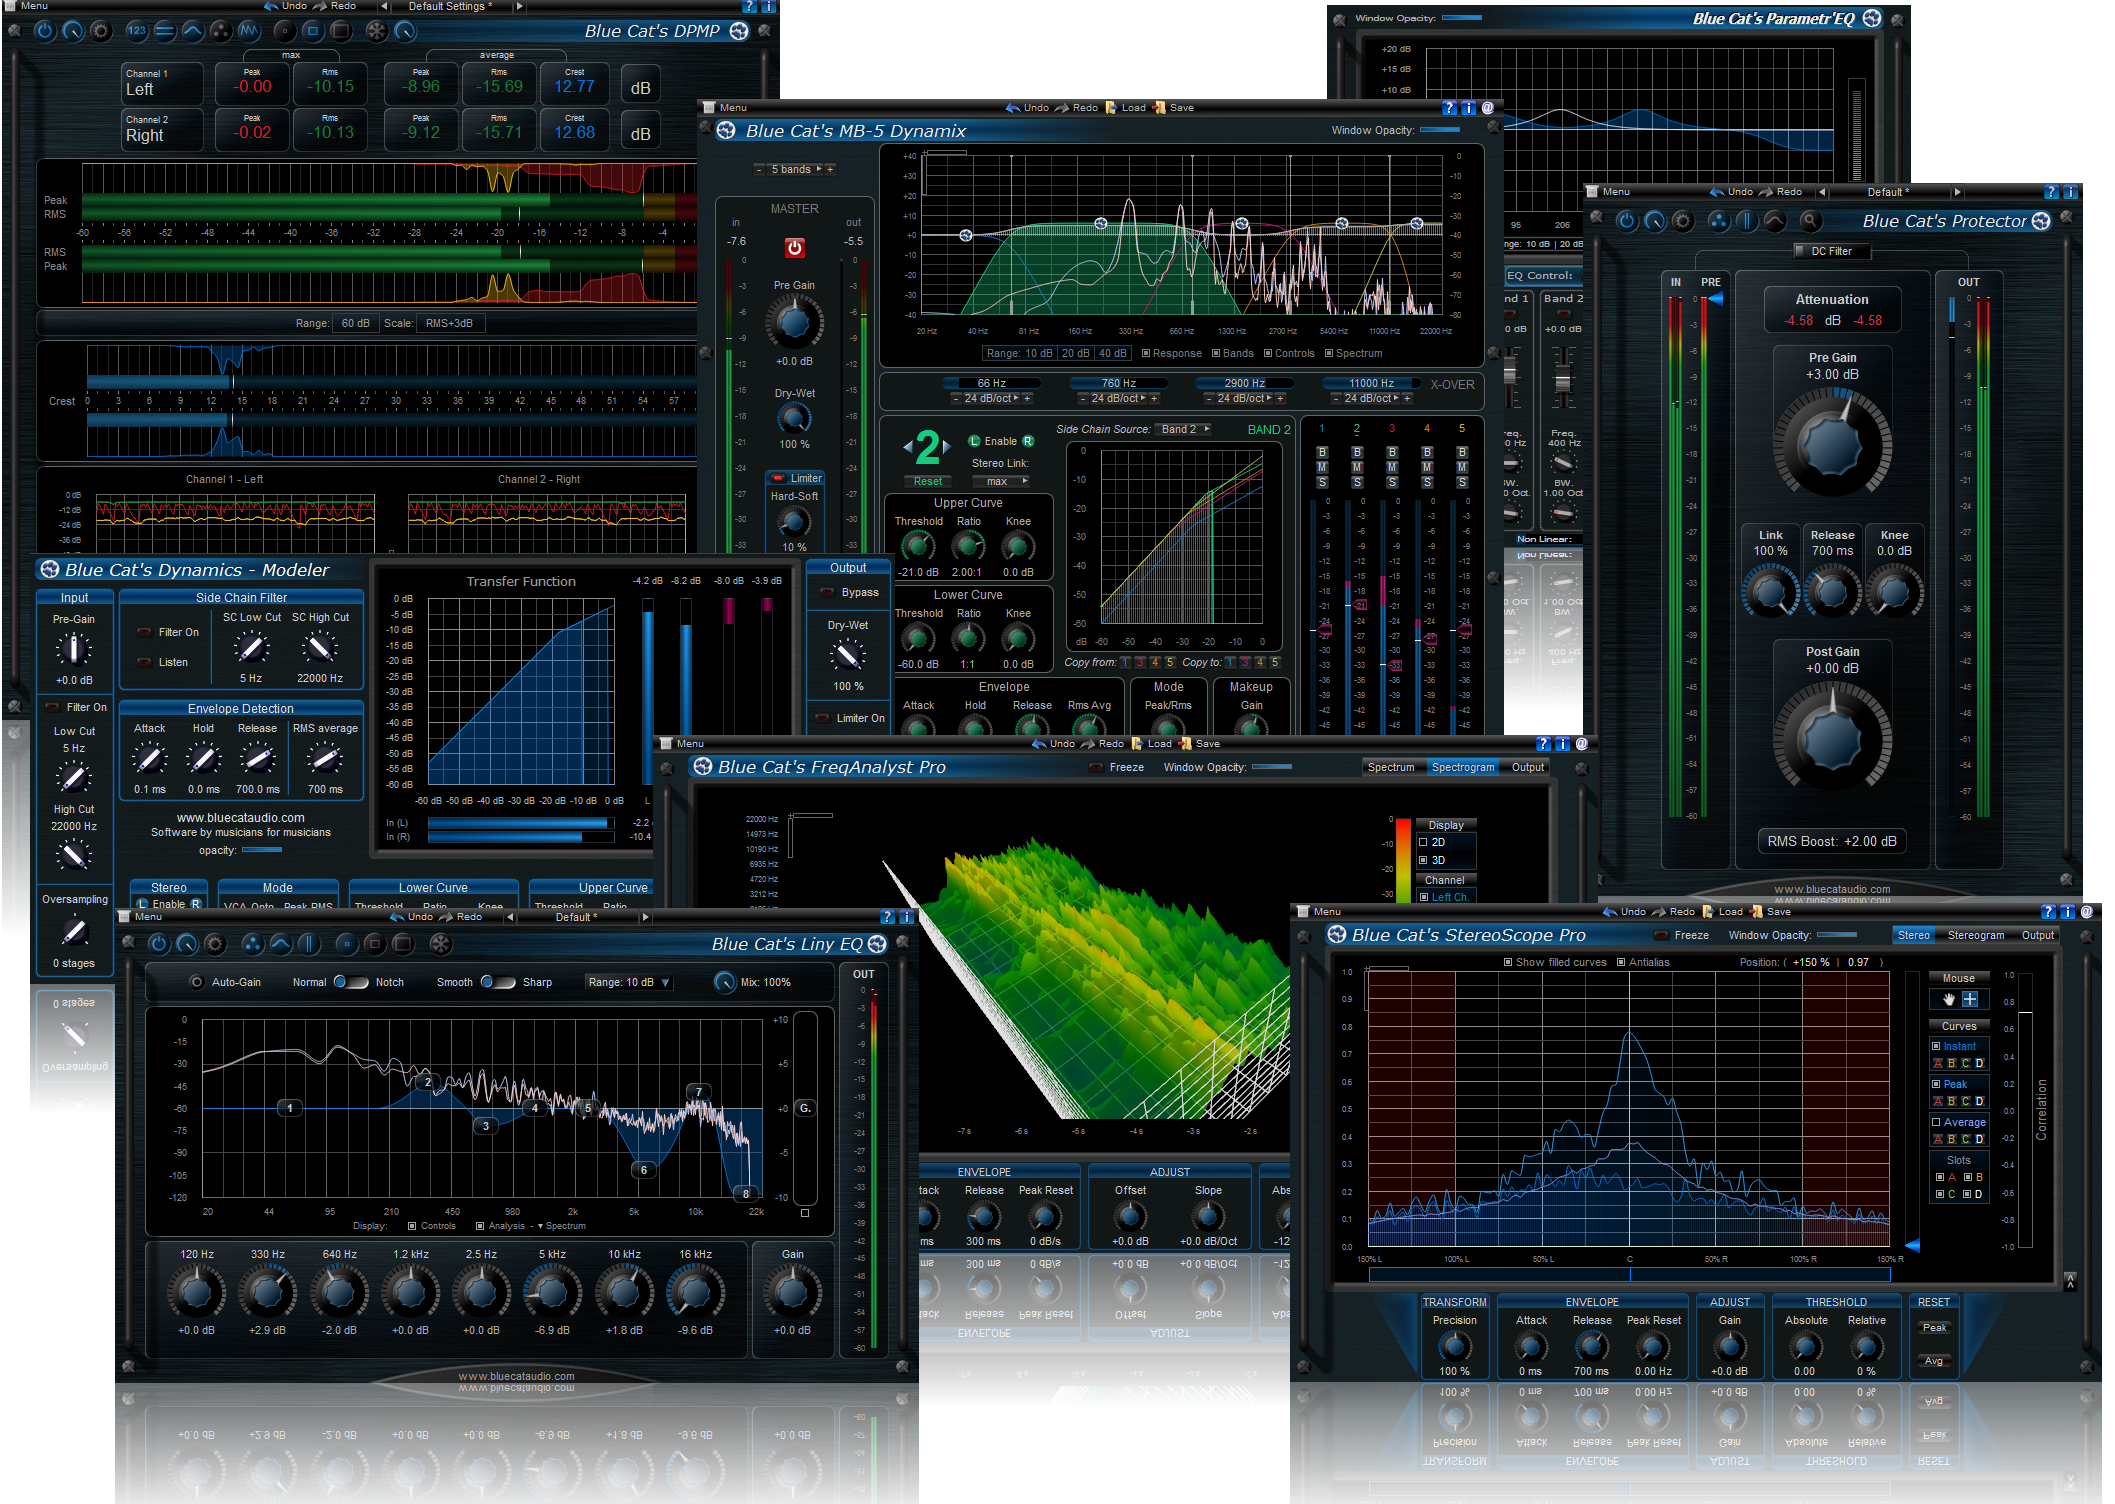The width and height of the screenshot is (2115, 1504).
Task: Open the DPMP Menu
Action: coord(27,6)
